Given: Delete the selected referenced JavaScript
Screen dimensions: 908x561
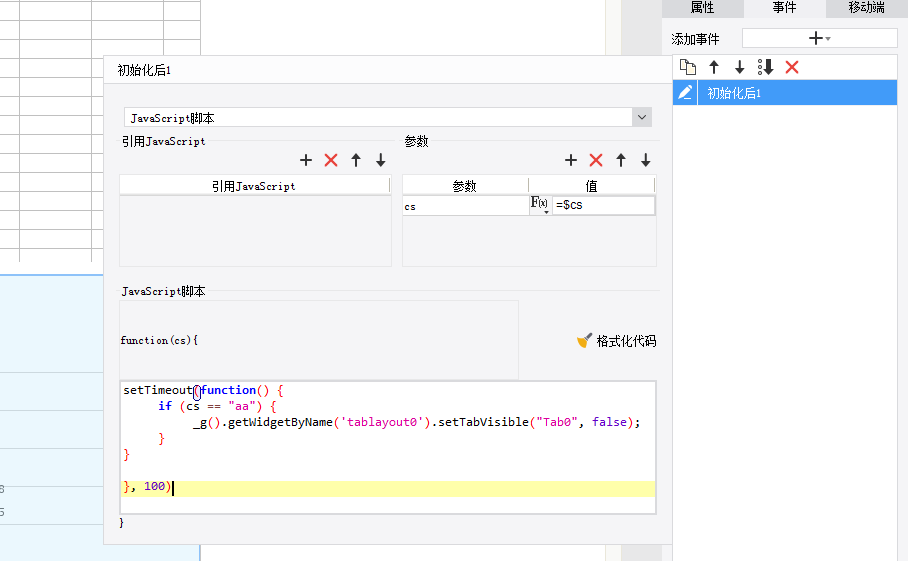Looking at the screenshot, I should click(x=331, y=160).
